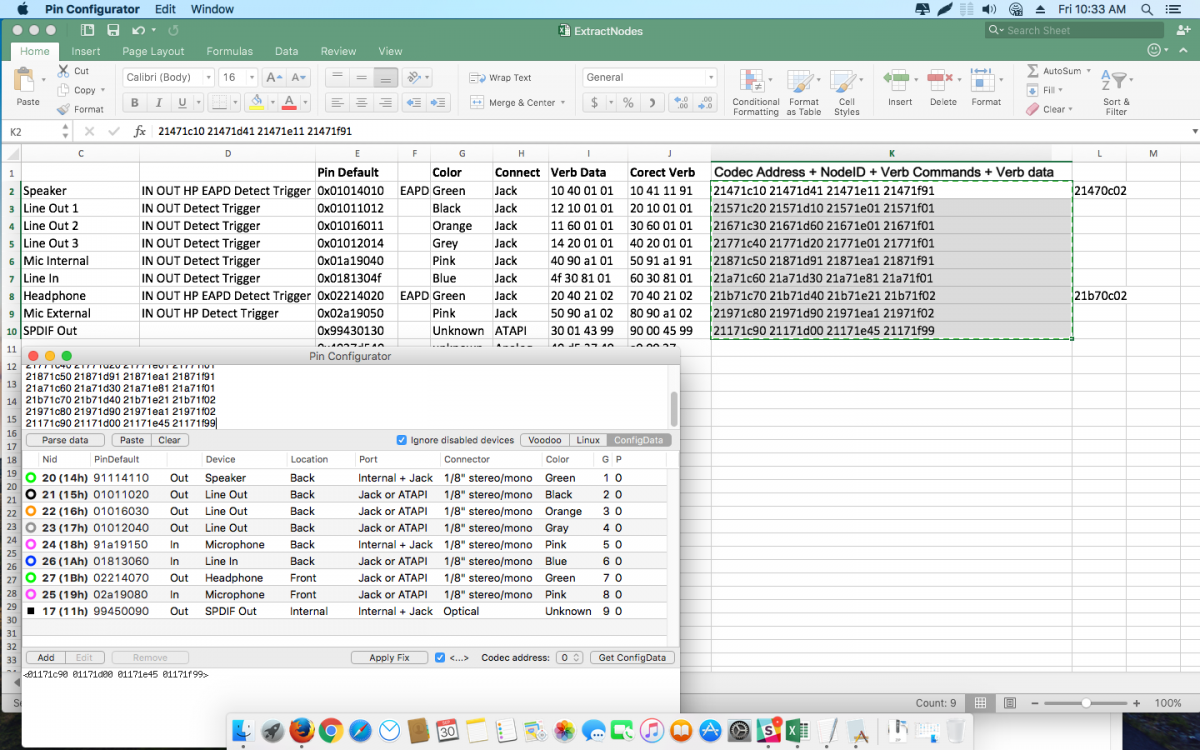Expand the General number format dropdown
The image size is (1200, 750).
tap(711, 77)
